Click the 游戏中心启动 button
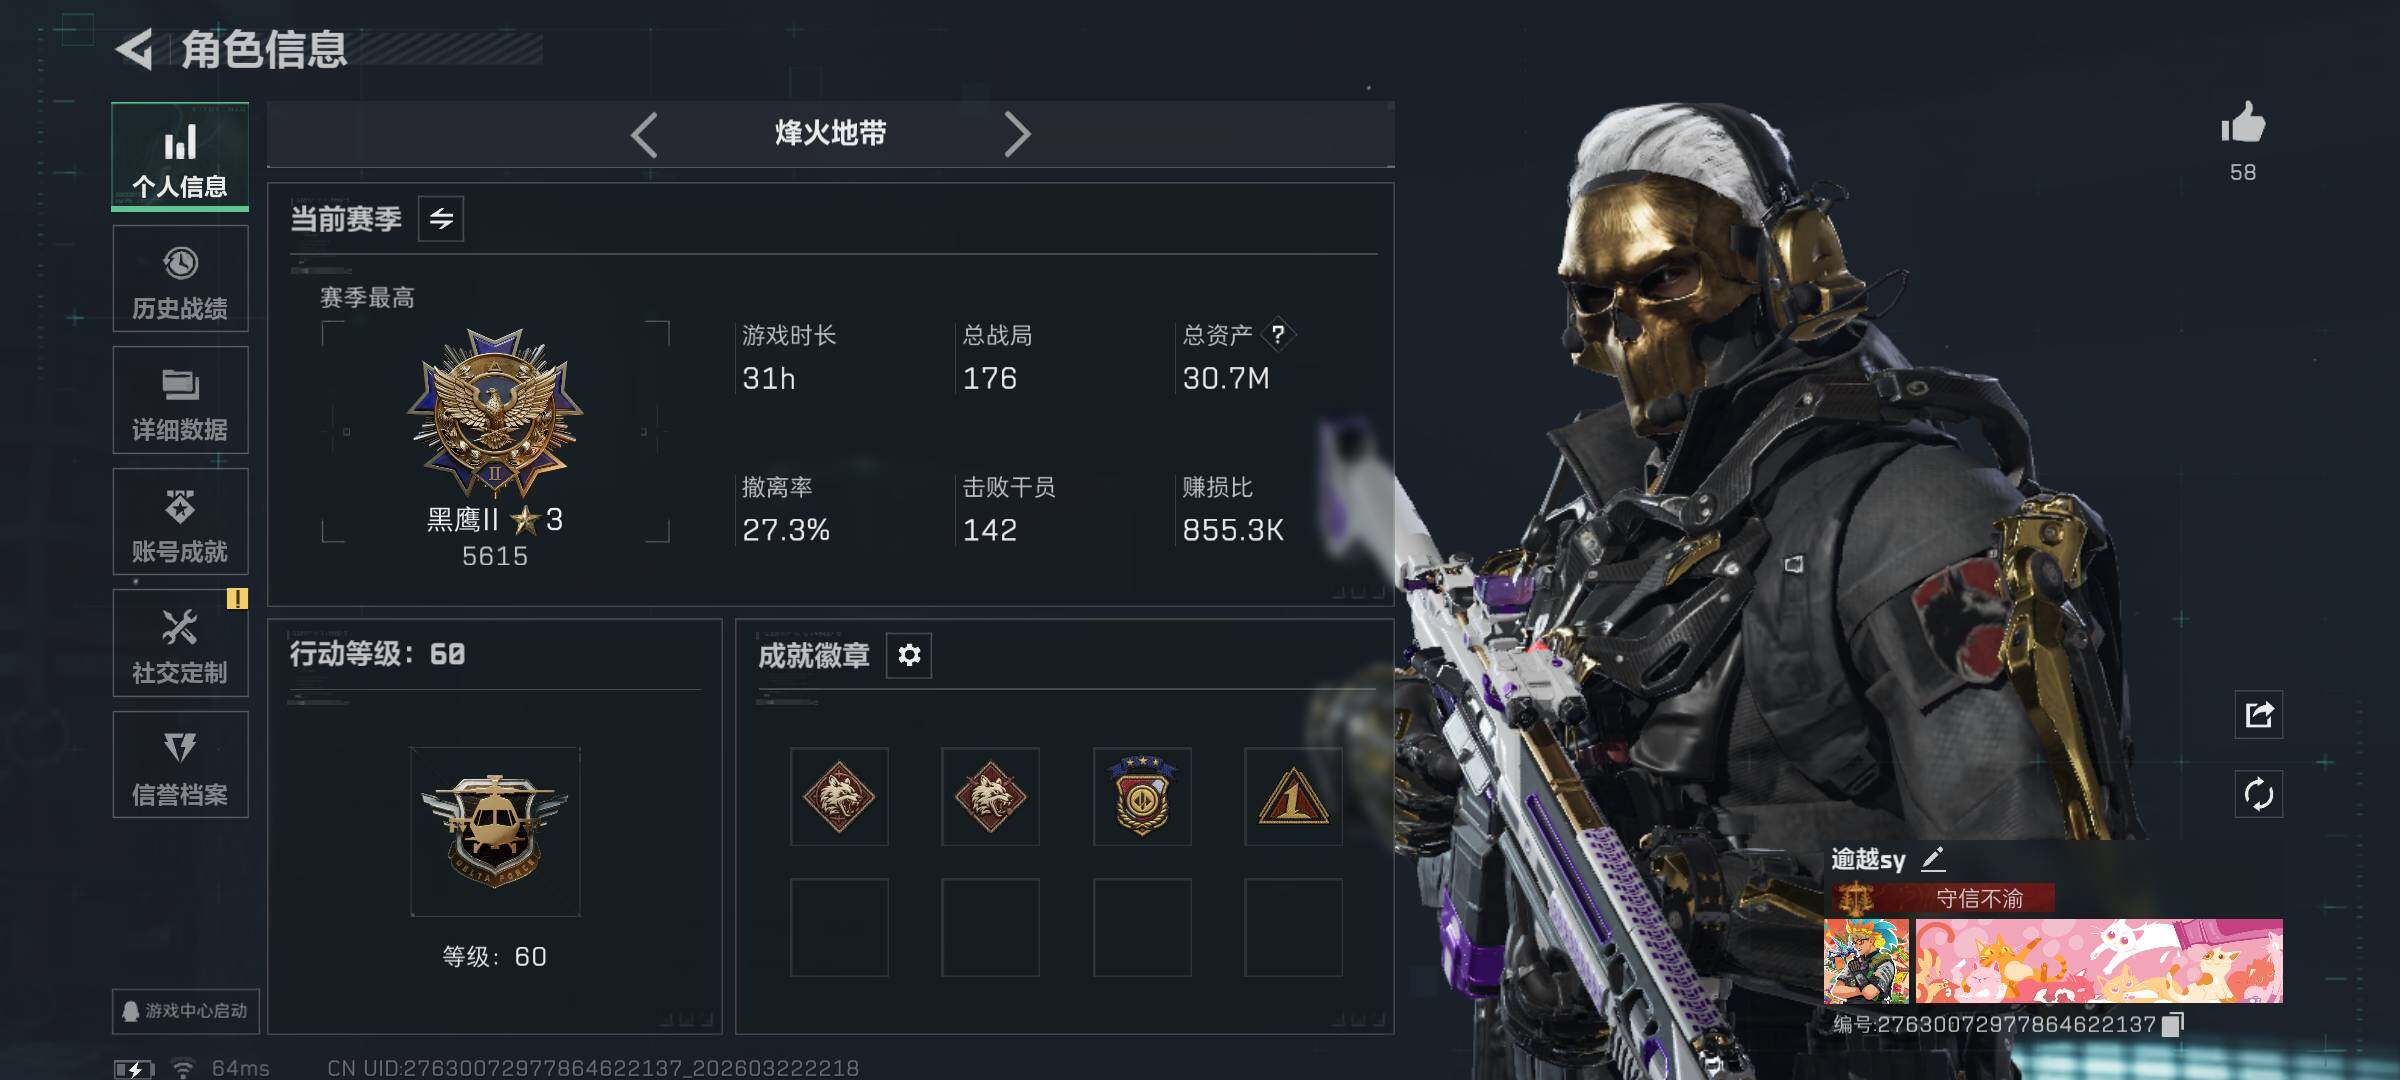This screenshot has height=1080, width=2400. [x=186, y=1011]
